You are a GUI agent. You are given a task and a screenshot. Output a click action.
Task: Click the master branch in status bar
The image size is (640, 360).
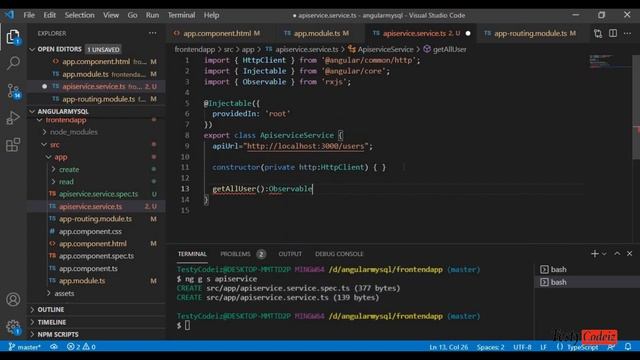(24, 347)
